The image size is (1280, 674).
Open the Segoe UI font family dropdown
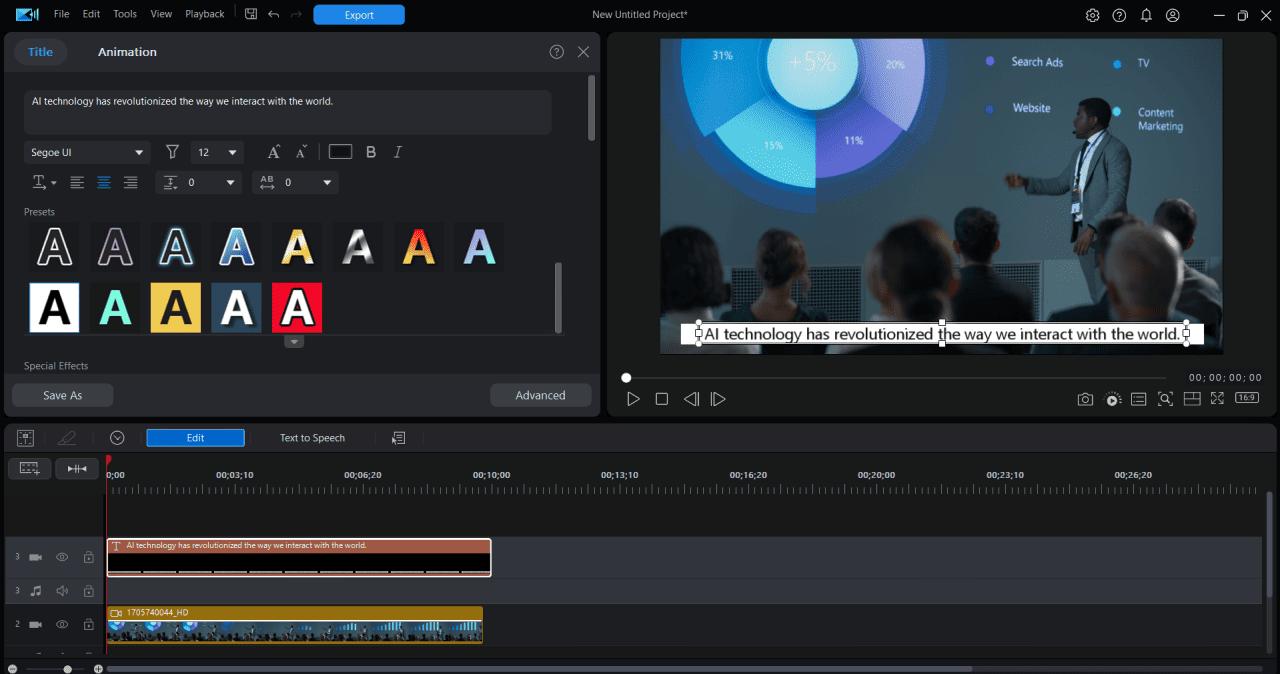tap(87, 151)
